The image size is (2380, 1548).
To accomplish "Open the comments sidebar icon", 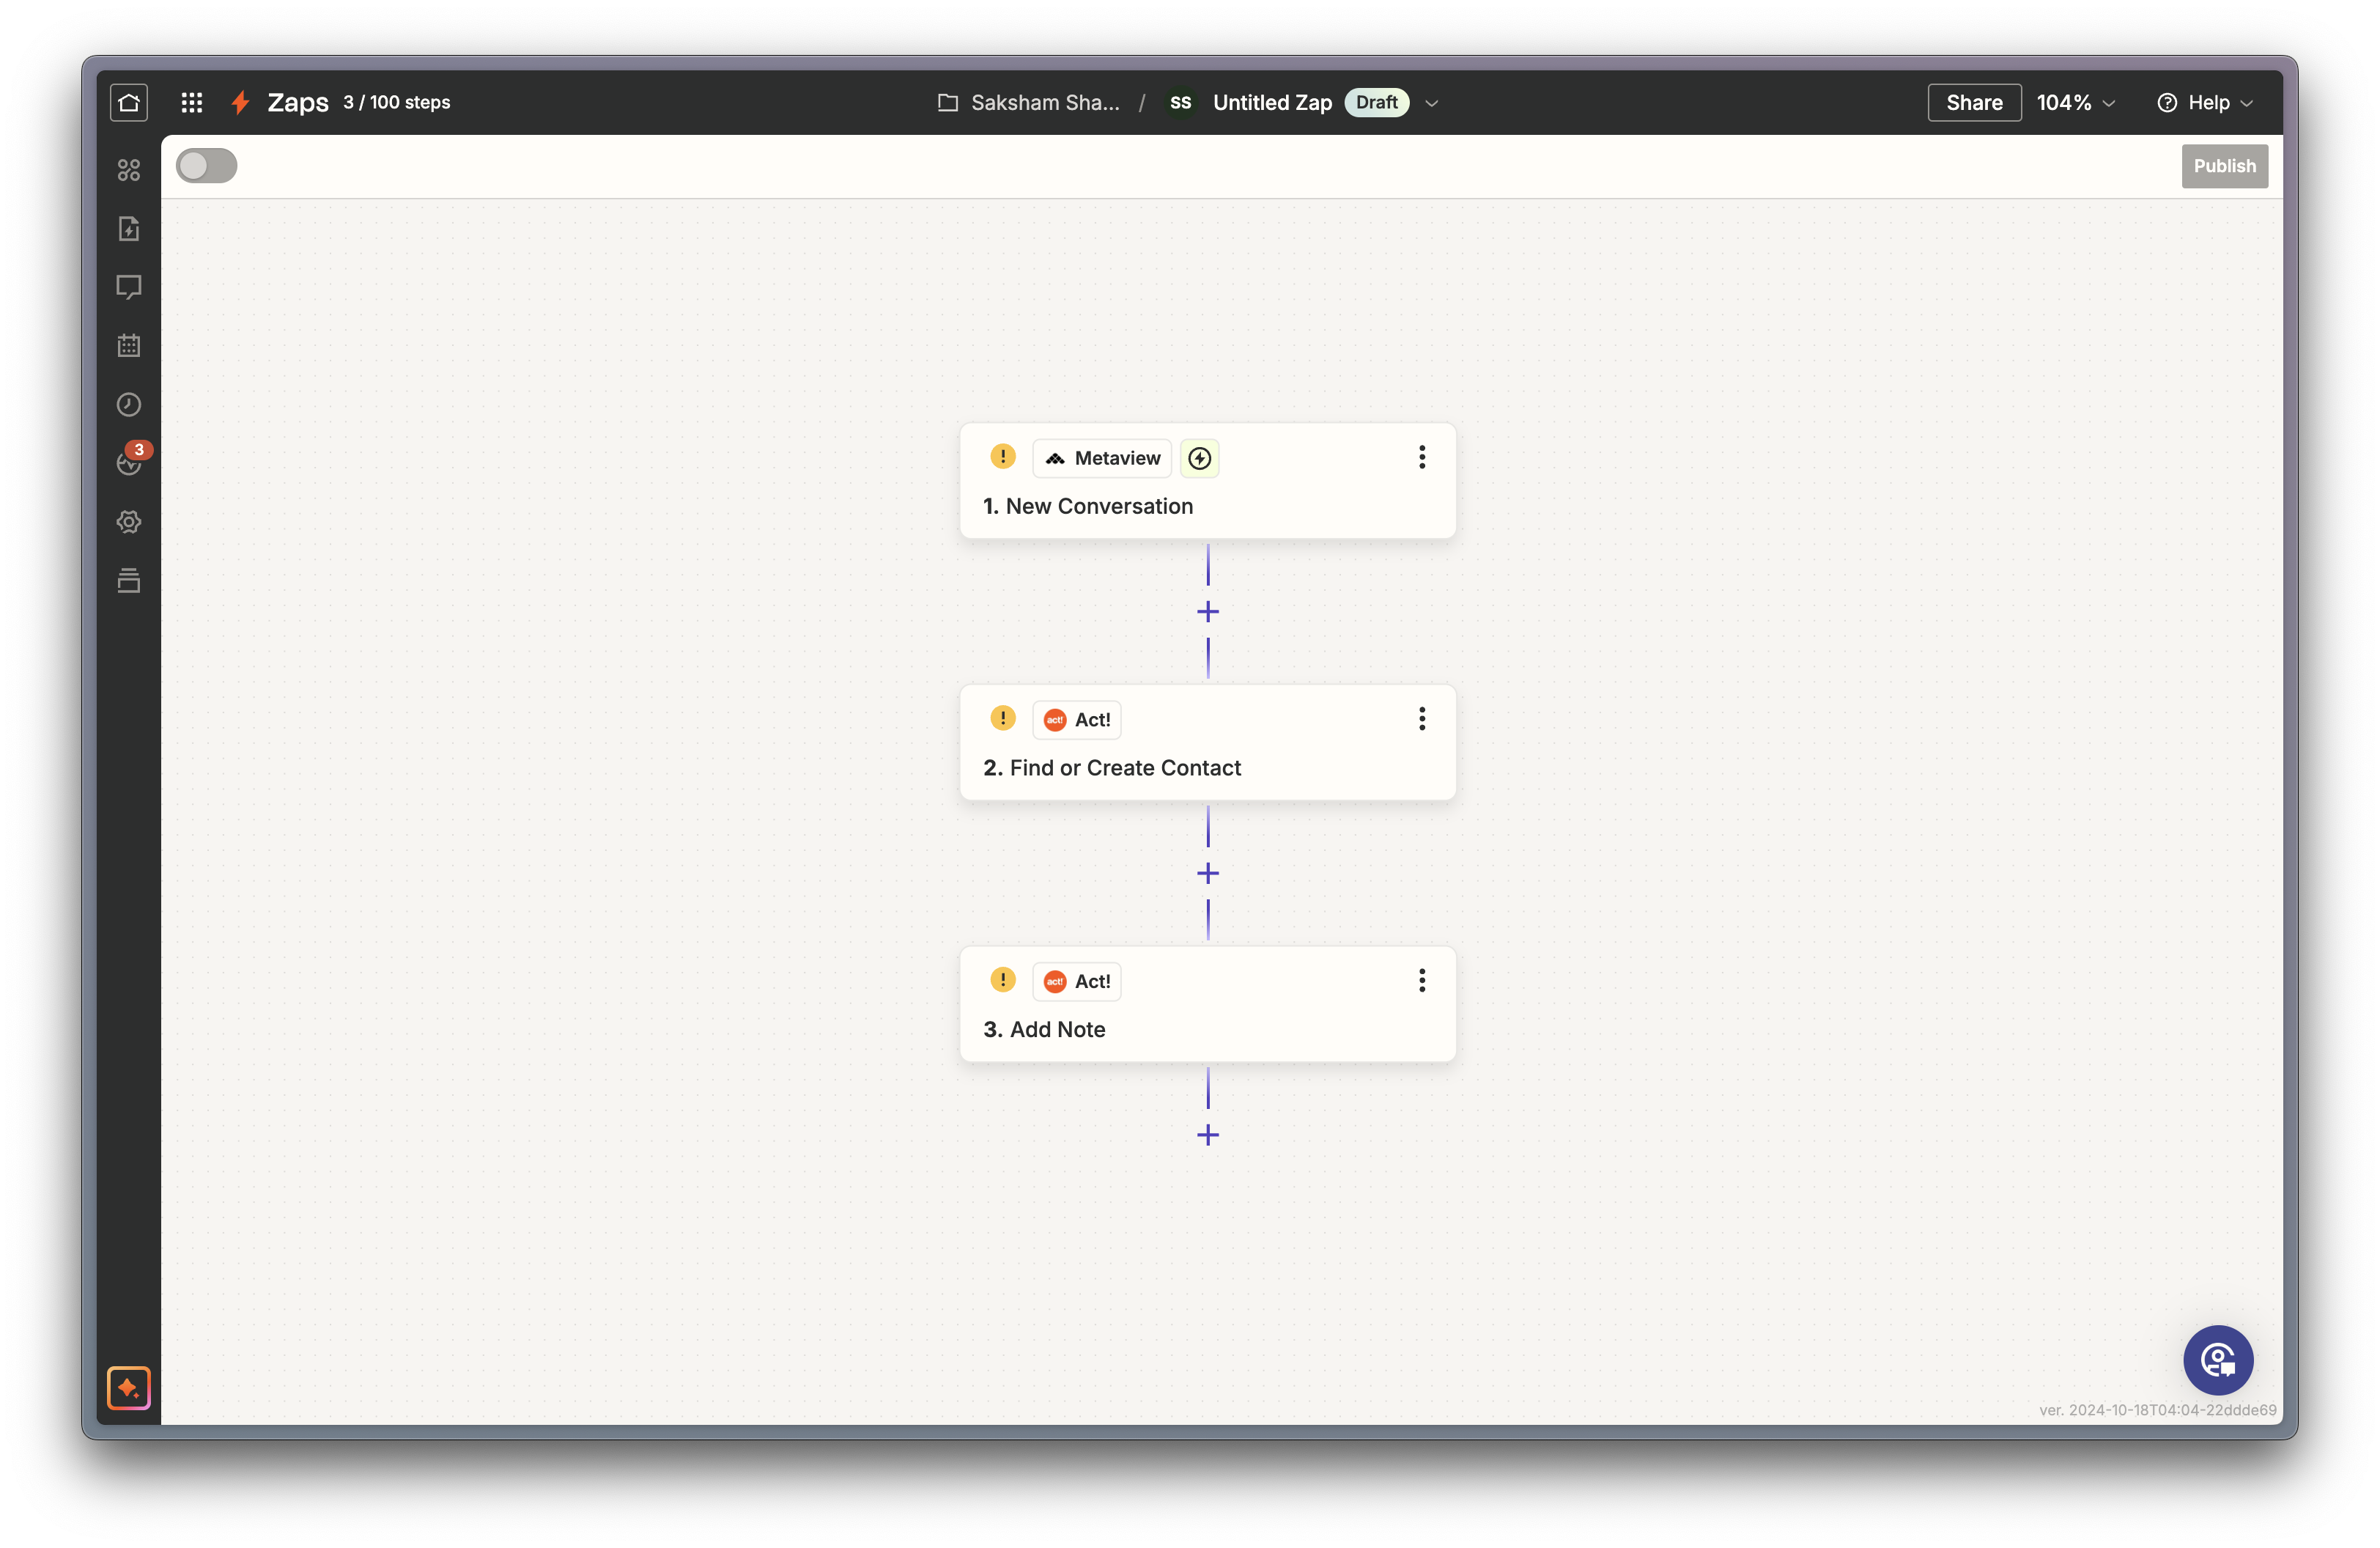I will [129, 287].
